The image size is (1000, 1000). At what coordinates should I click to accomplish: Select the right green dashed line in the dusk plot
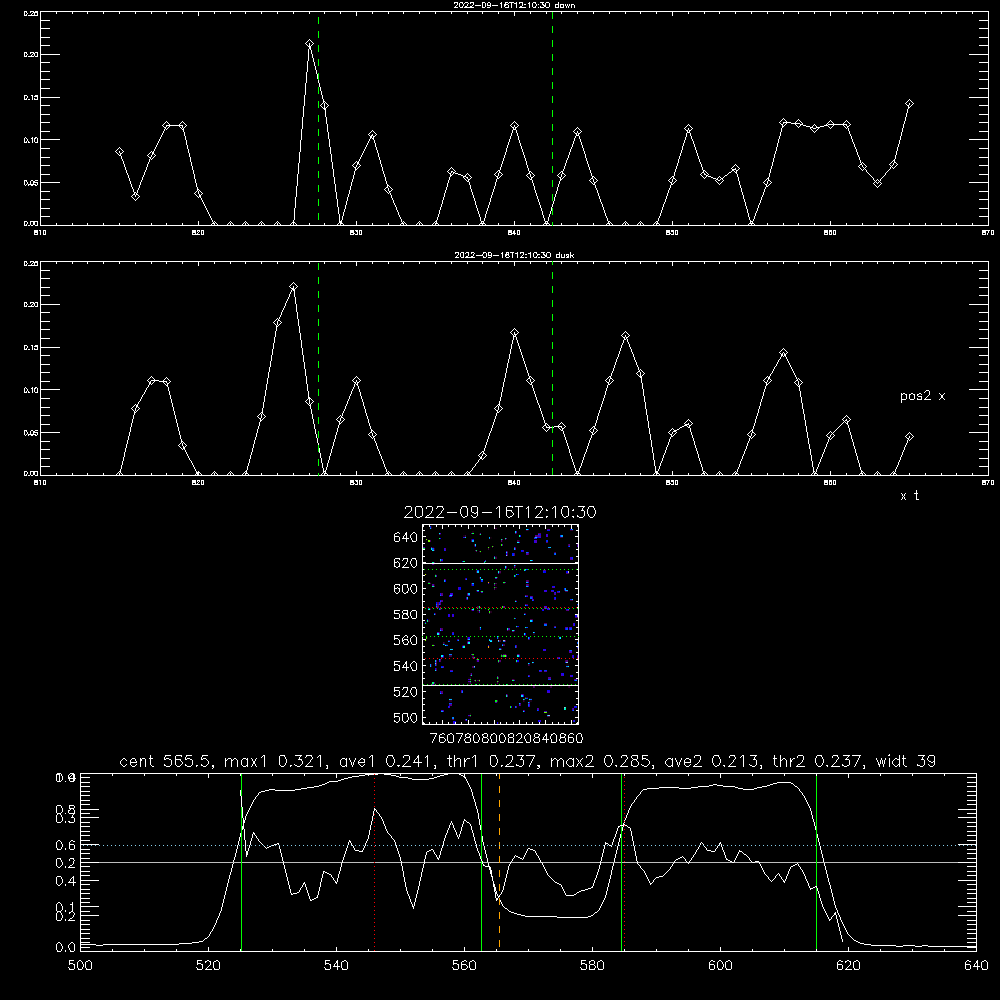tap(552, 369)
